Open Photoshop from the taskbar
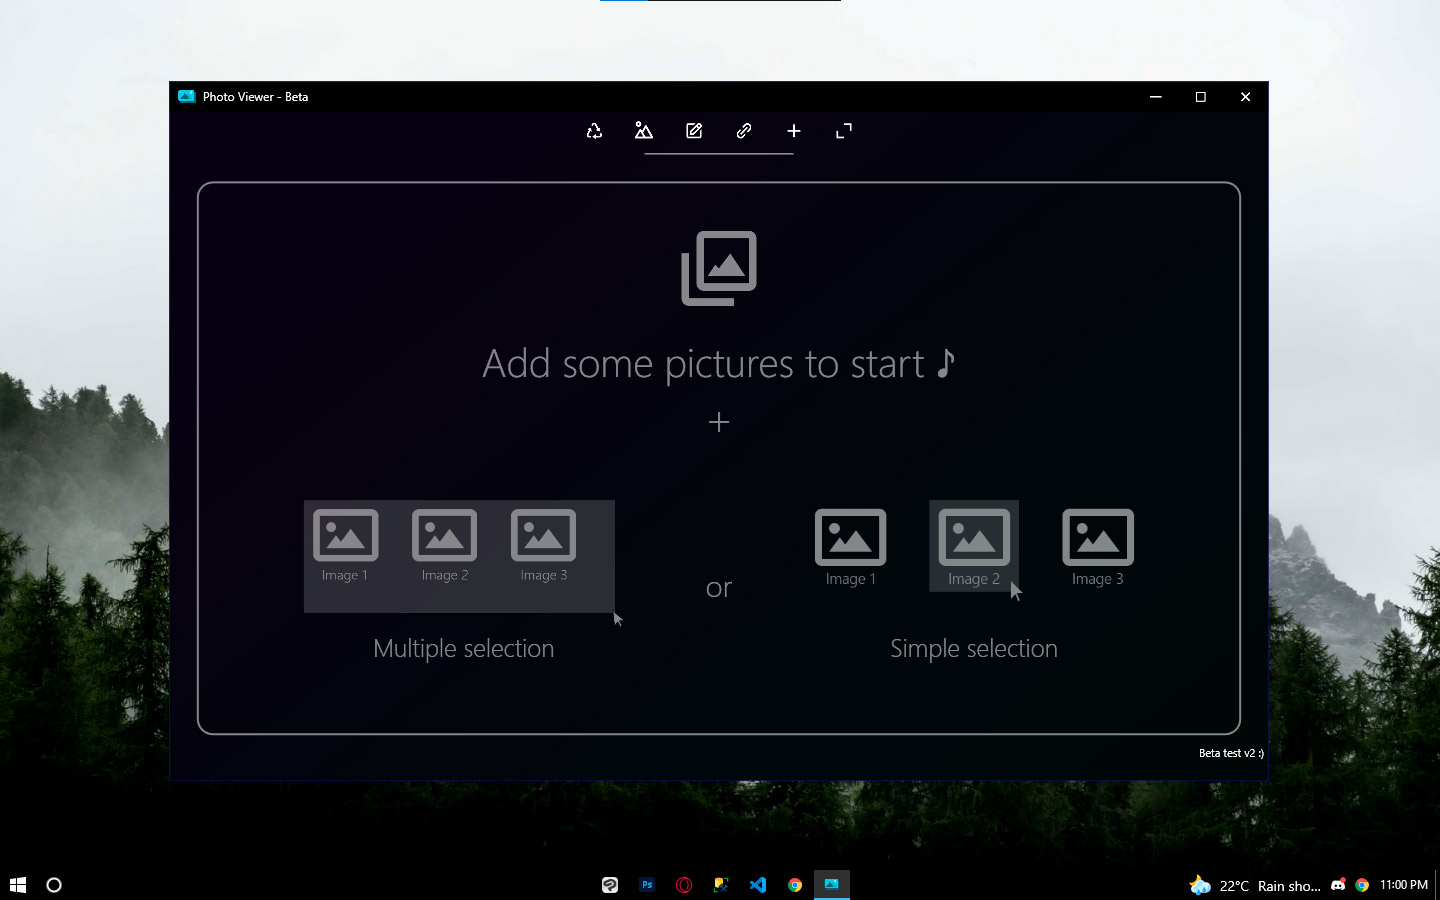 pyautogui.click(x=647, y=885)
